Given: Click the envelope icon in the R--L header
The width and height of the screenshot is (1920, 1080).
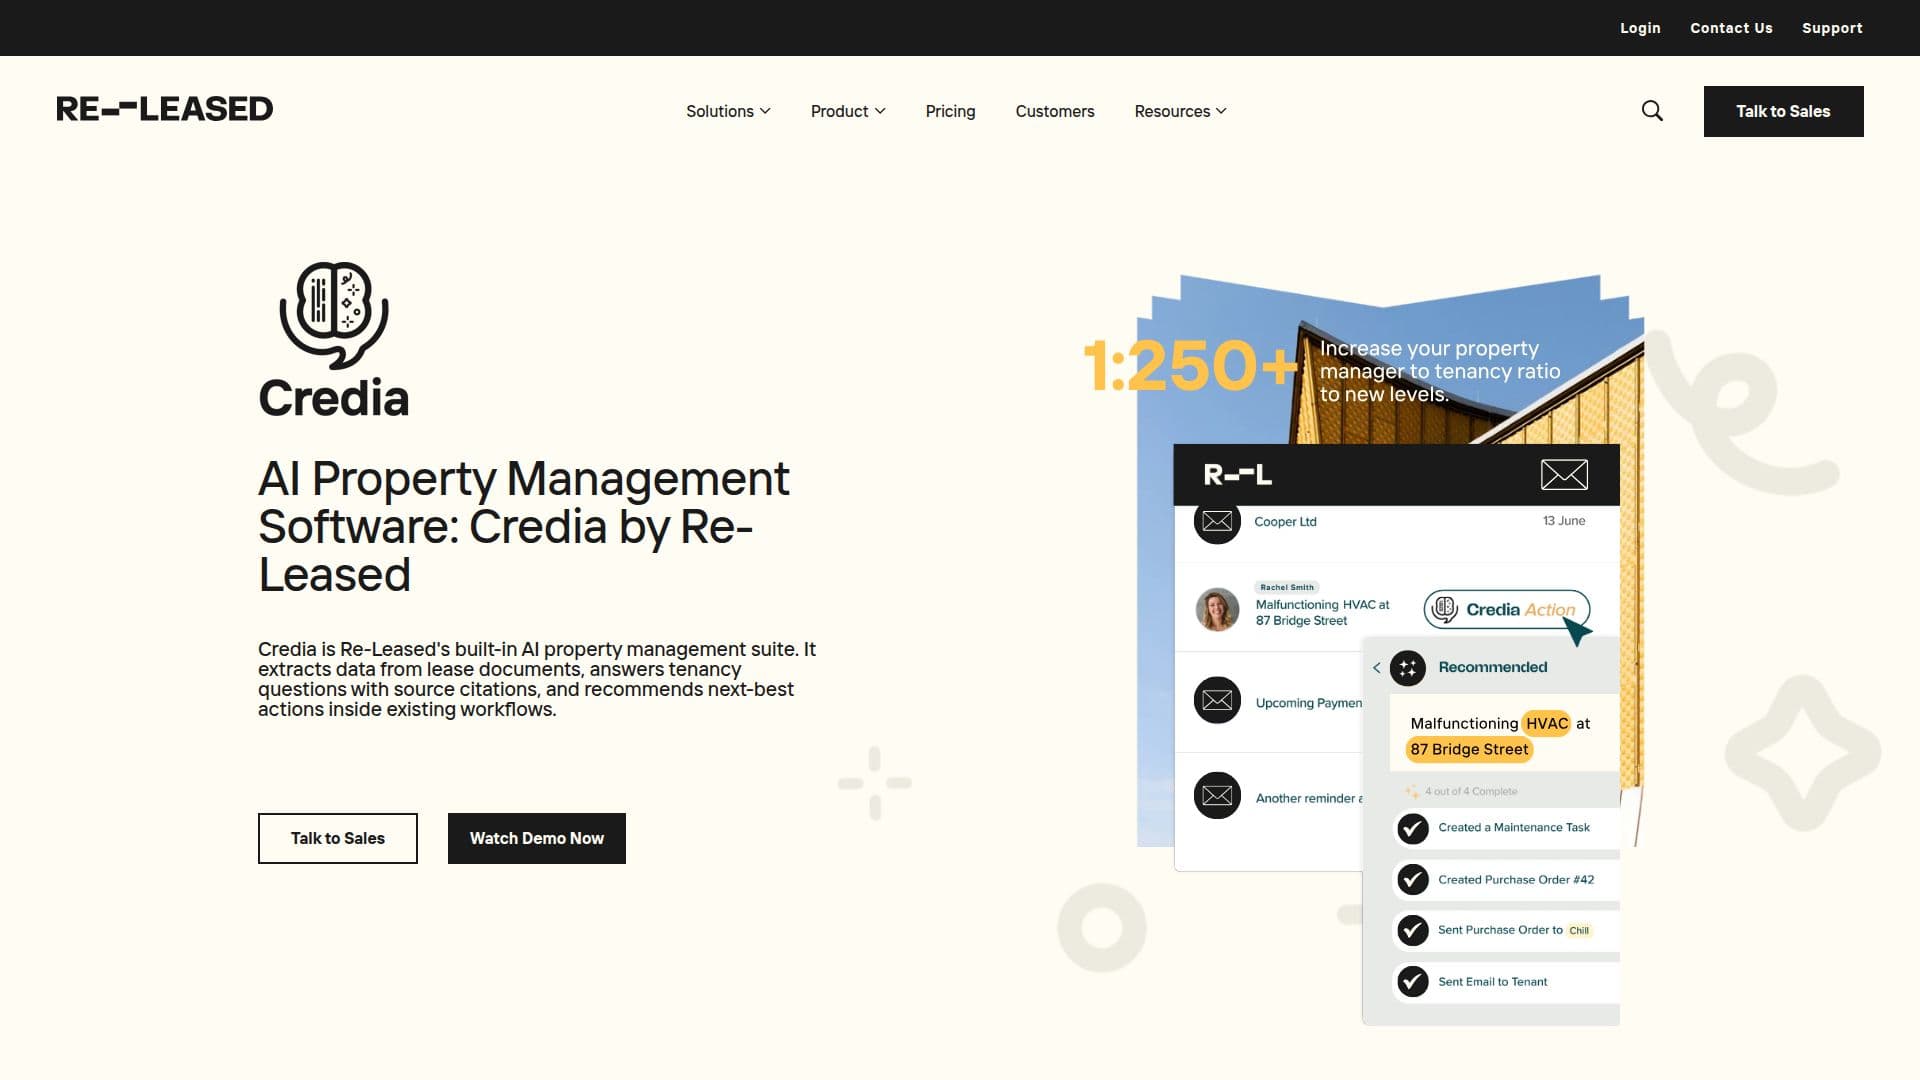Looking at the screenshot, I should coord(1564,474).
